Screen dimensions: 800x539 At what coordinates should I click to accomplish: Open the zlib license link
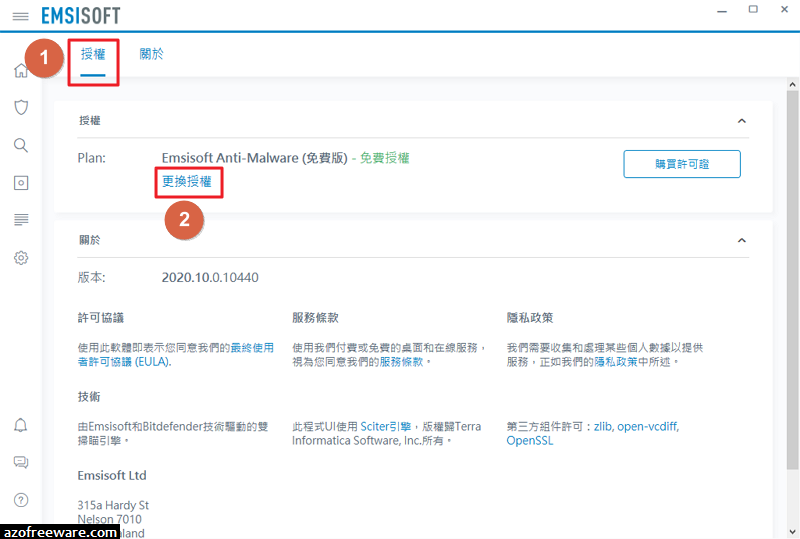pyautogui.click(x=603, y=427)
